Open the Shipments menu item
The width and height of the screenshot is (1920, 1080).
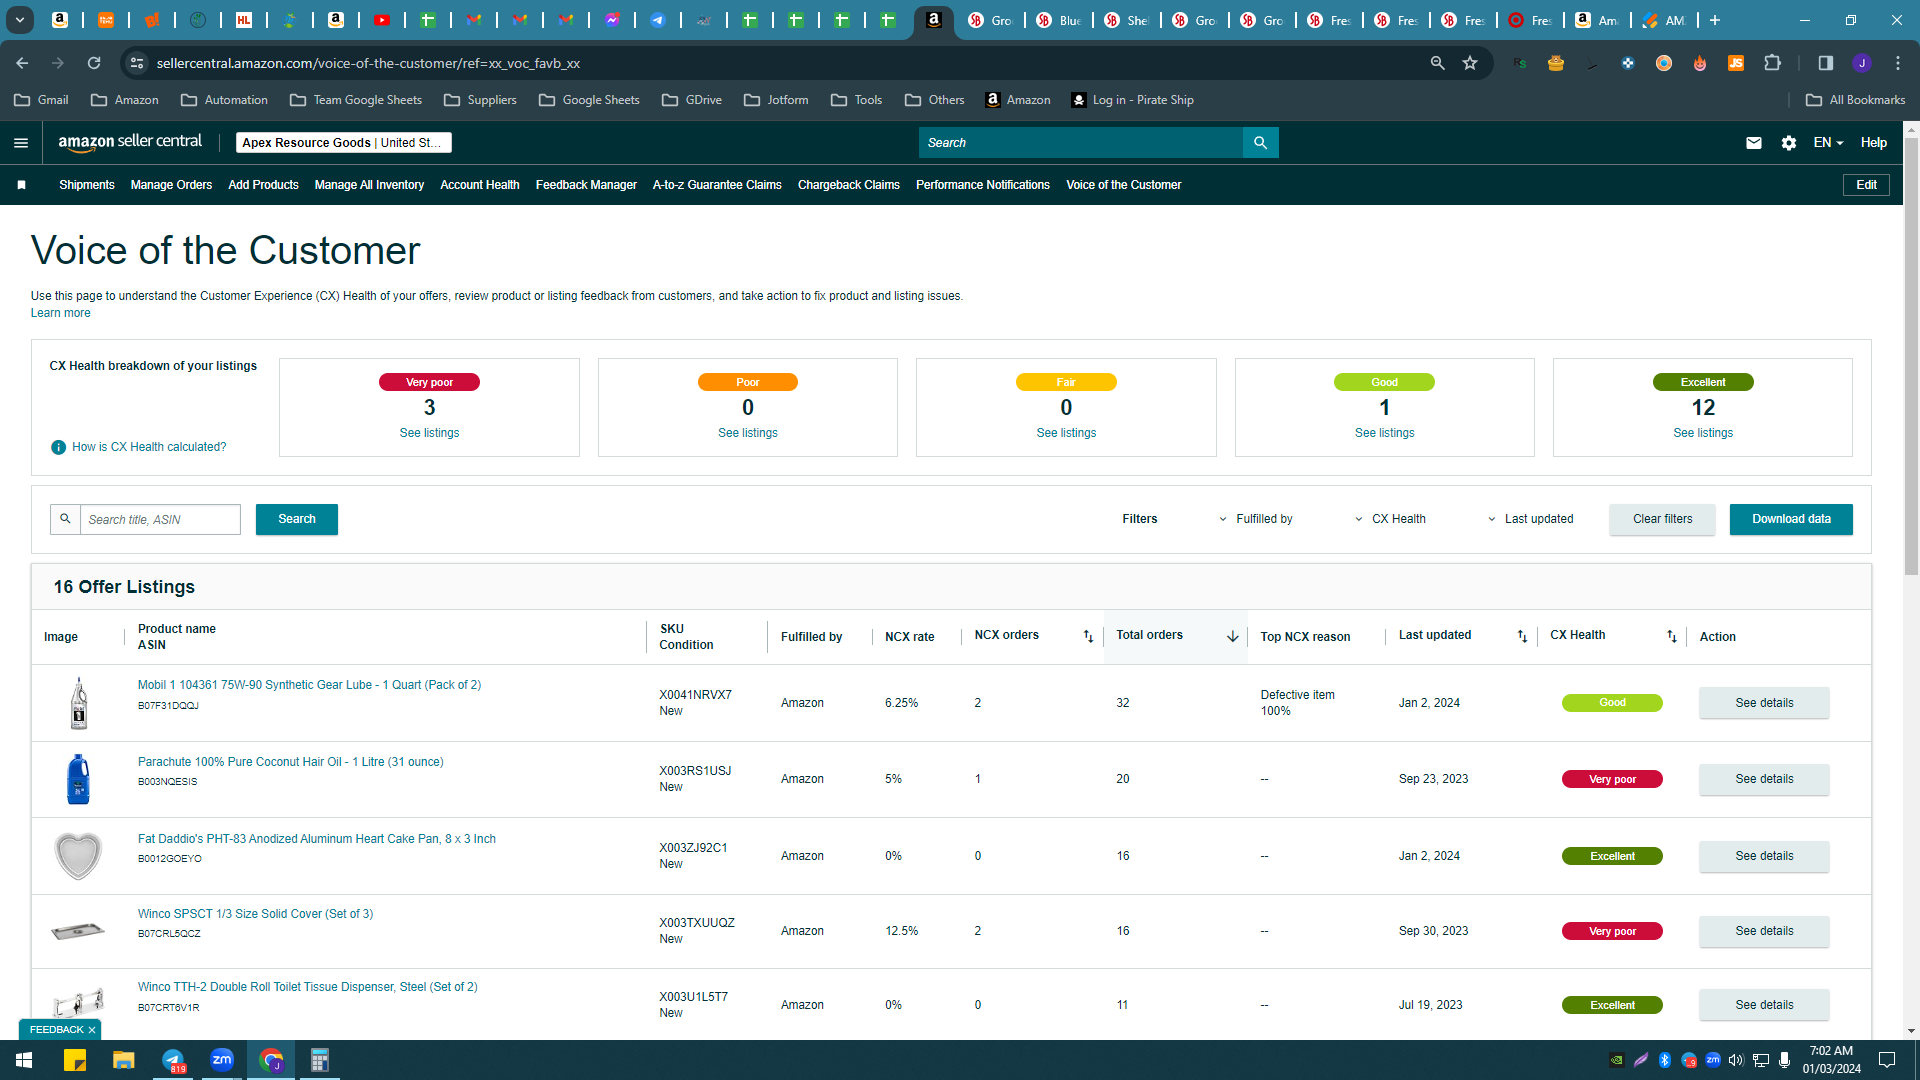coord(87,185)
